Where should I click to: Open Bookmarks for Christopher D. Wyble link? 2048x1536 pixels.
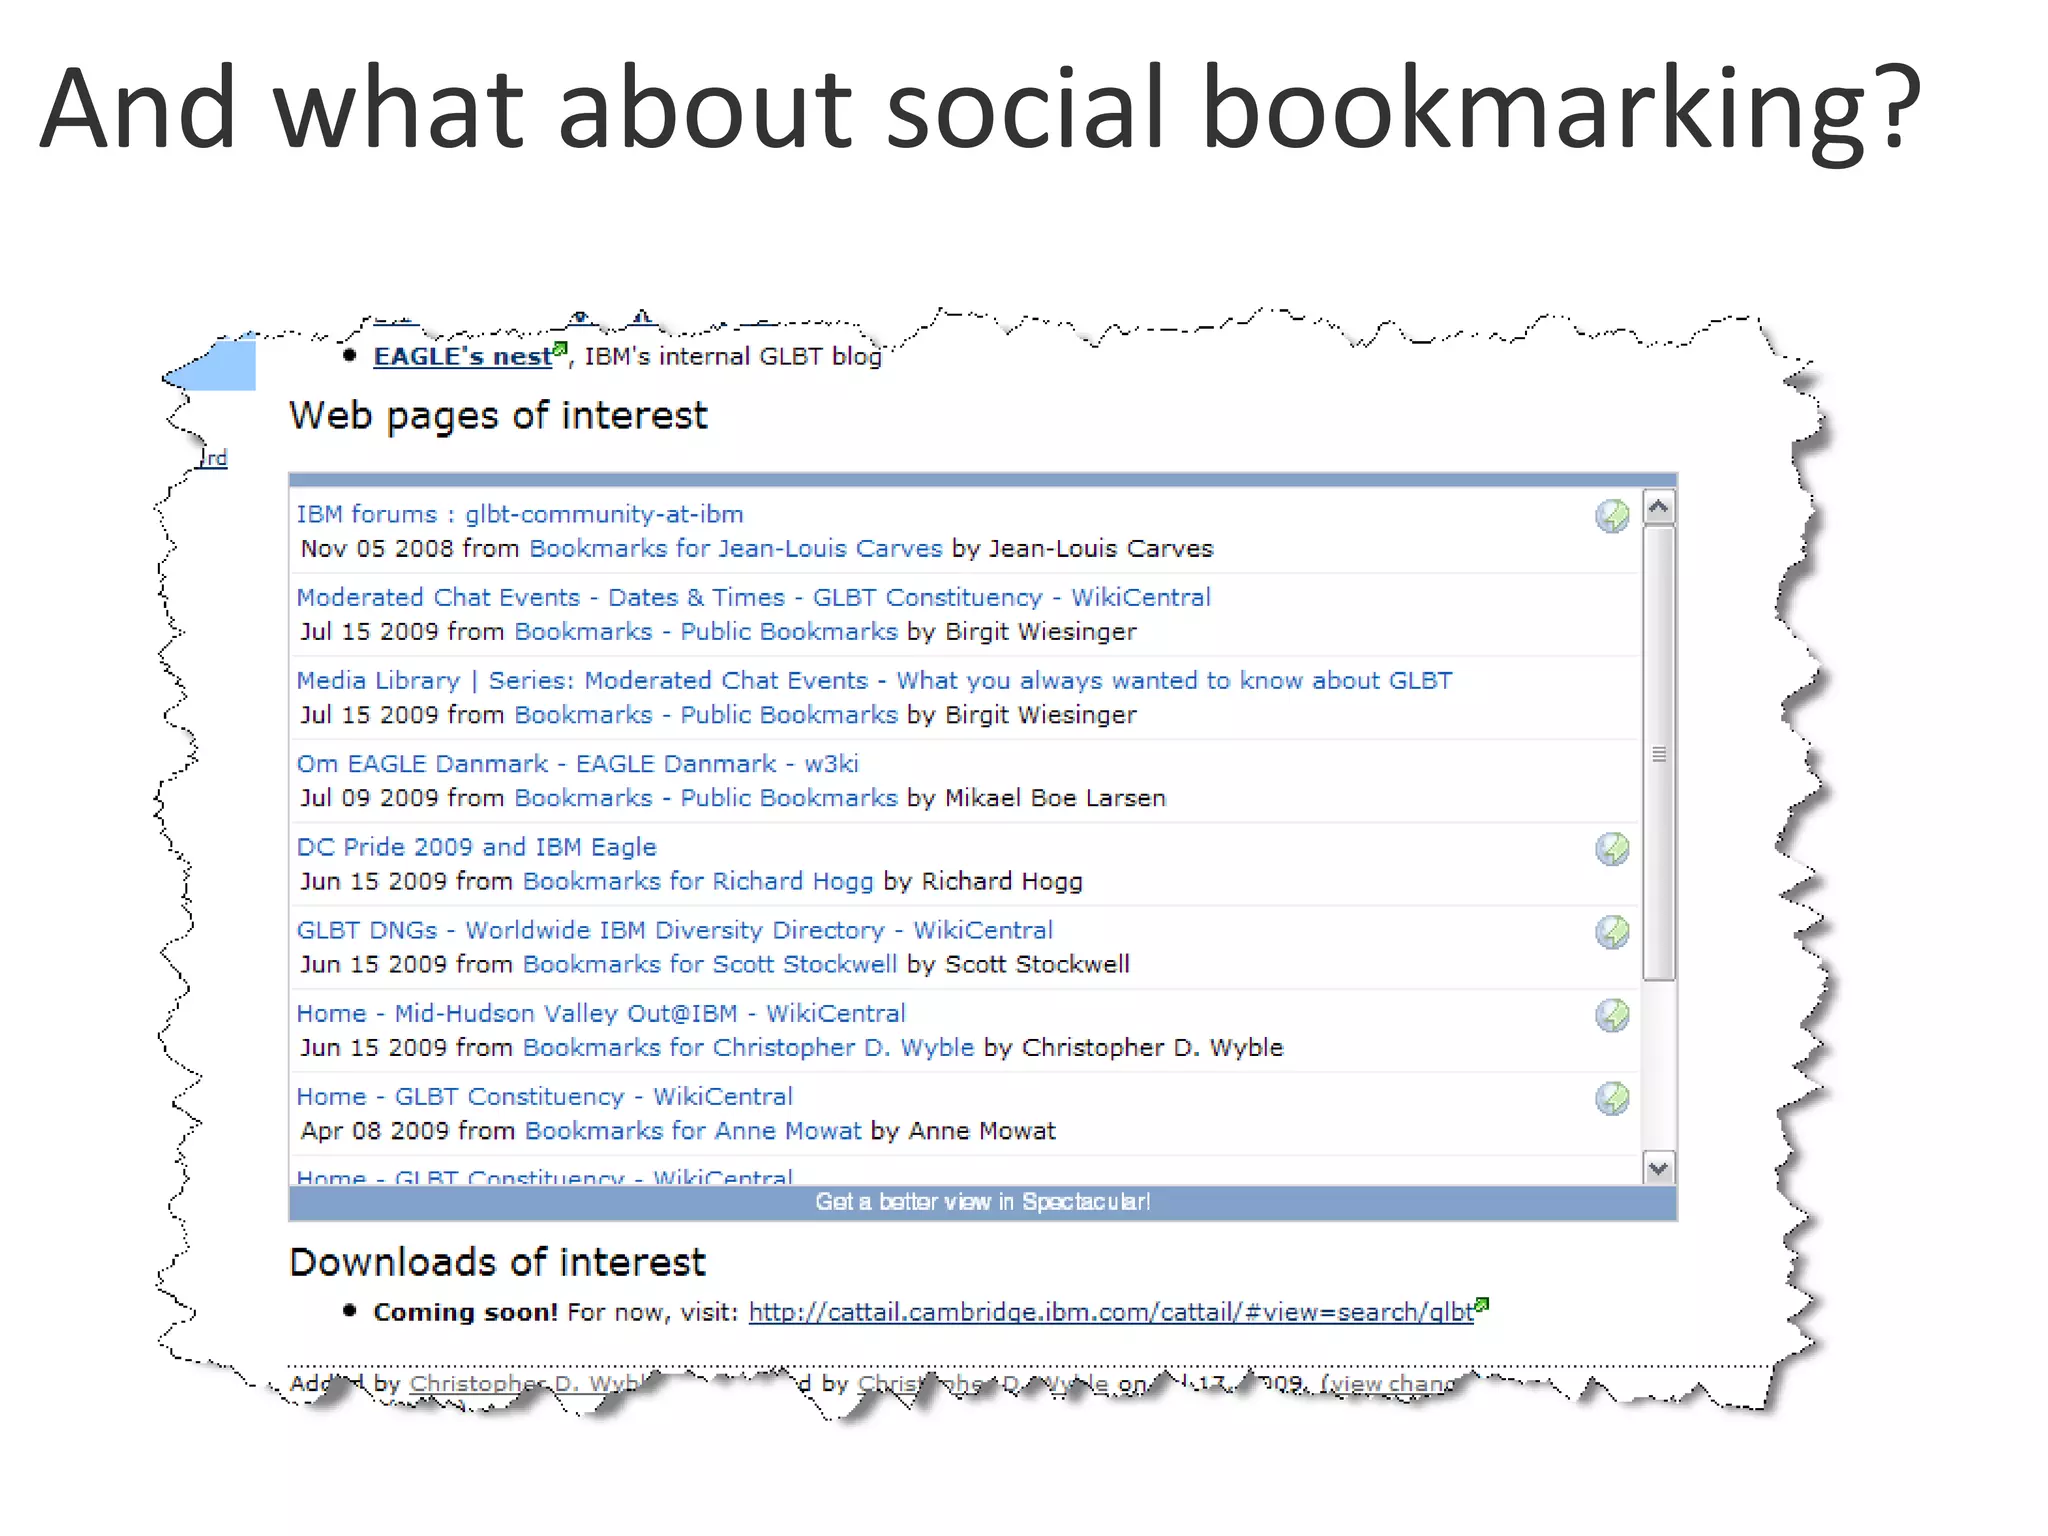coord(748,1047)
